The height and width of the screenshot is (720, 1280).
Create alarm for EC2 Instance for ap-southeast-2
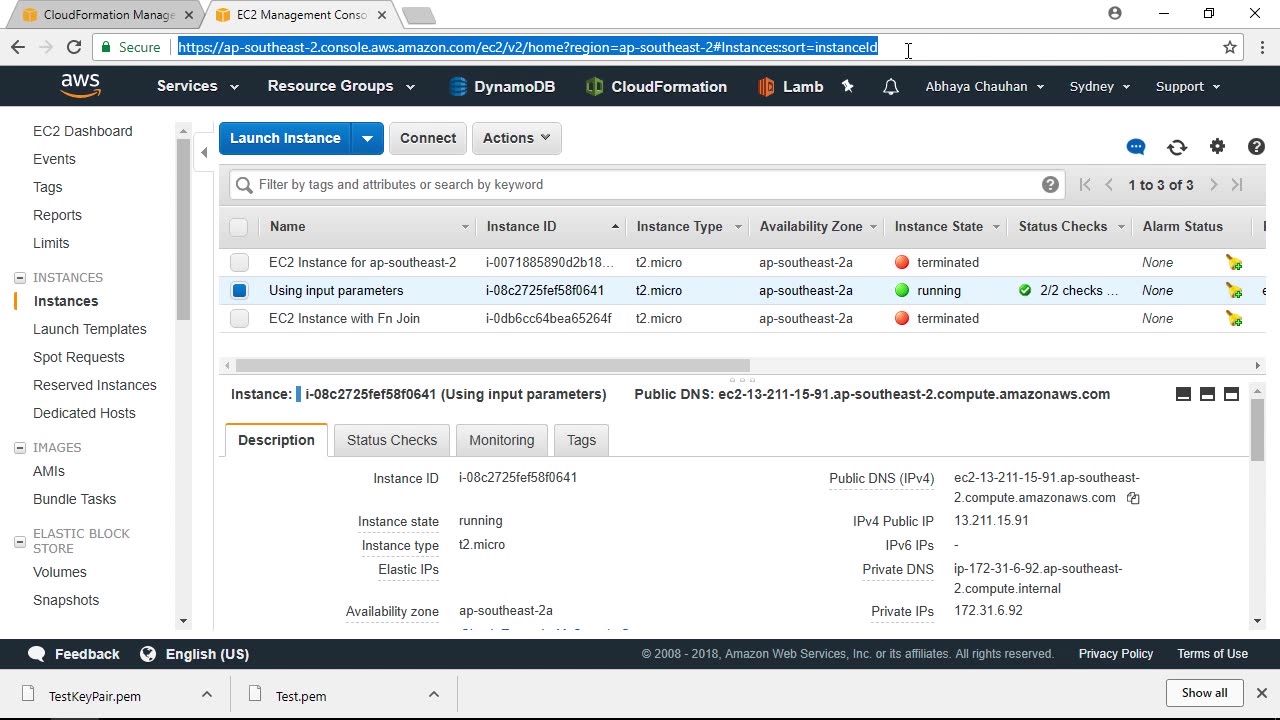(1234, 263)
